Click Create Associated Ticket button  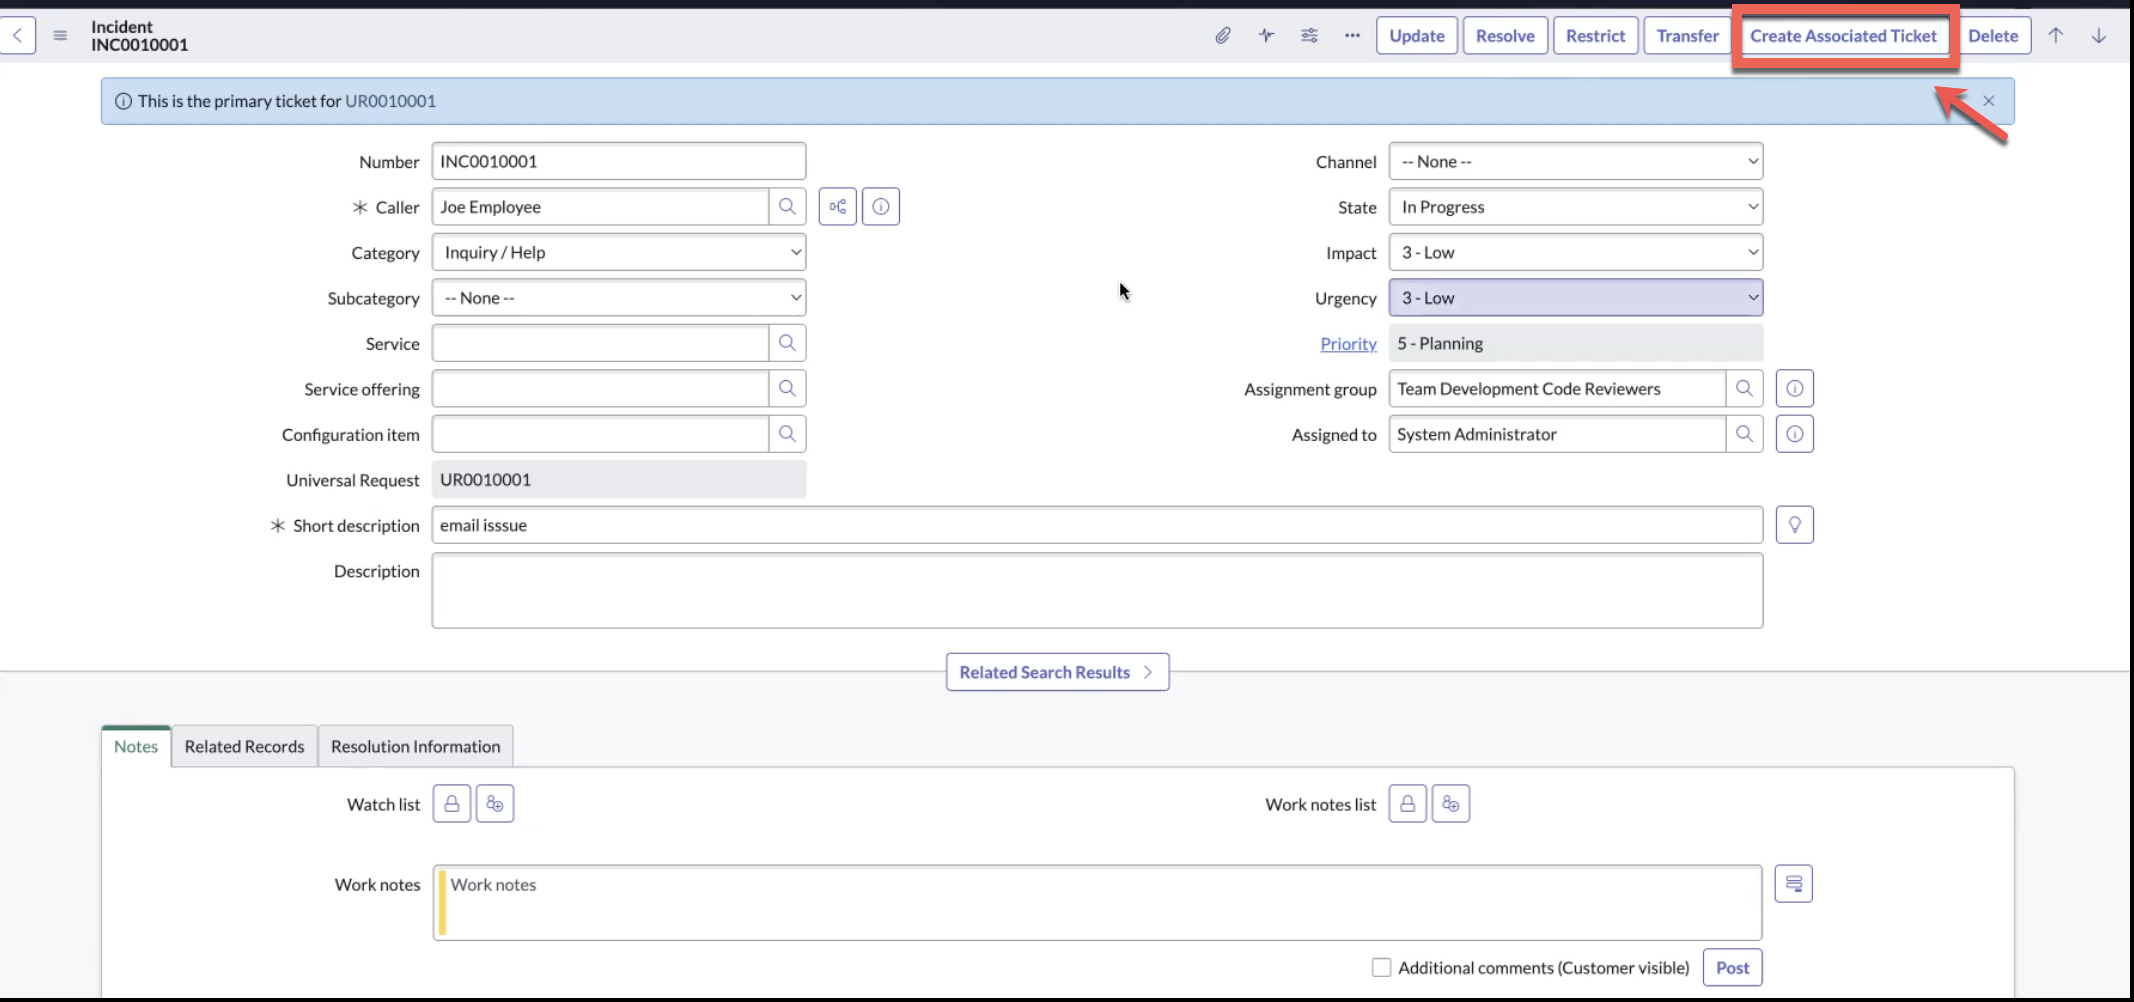(x=1844, y=35)
